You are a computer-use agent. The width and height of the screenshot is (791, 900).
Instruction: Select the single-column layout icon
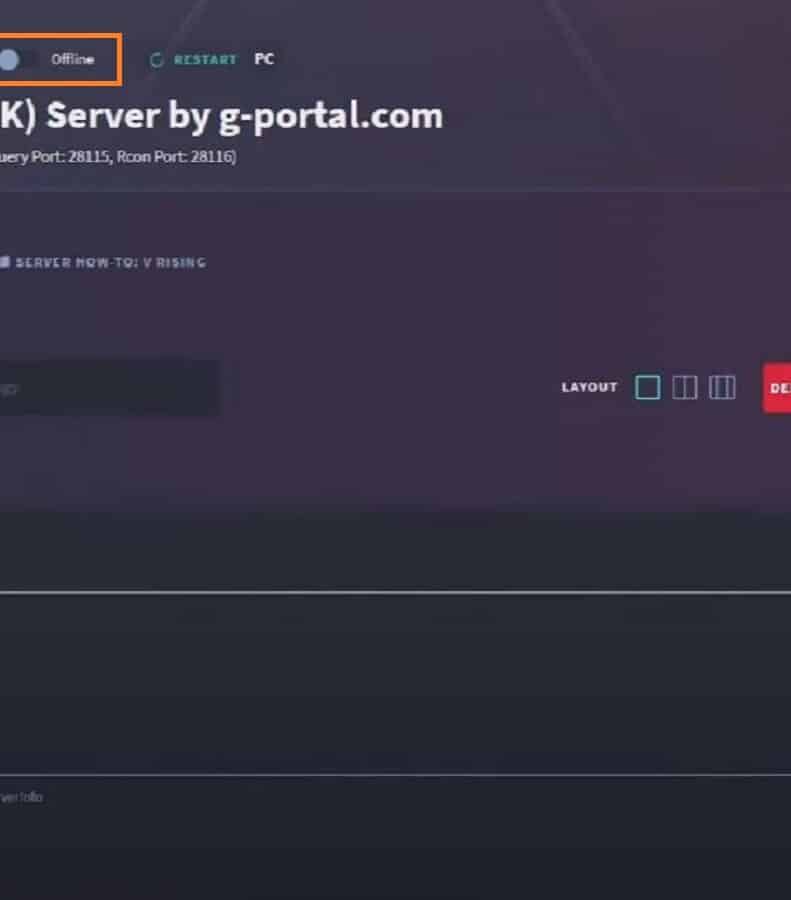[647, 387]
